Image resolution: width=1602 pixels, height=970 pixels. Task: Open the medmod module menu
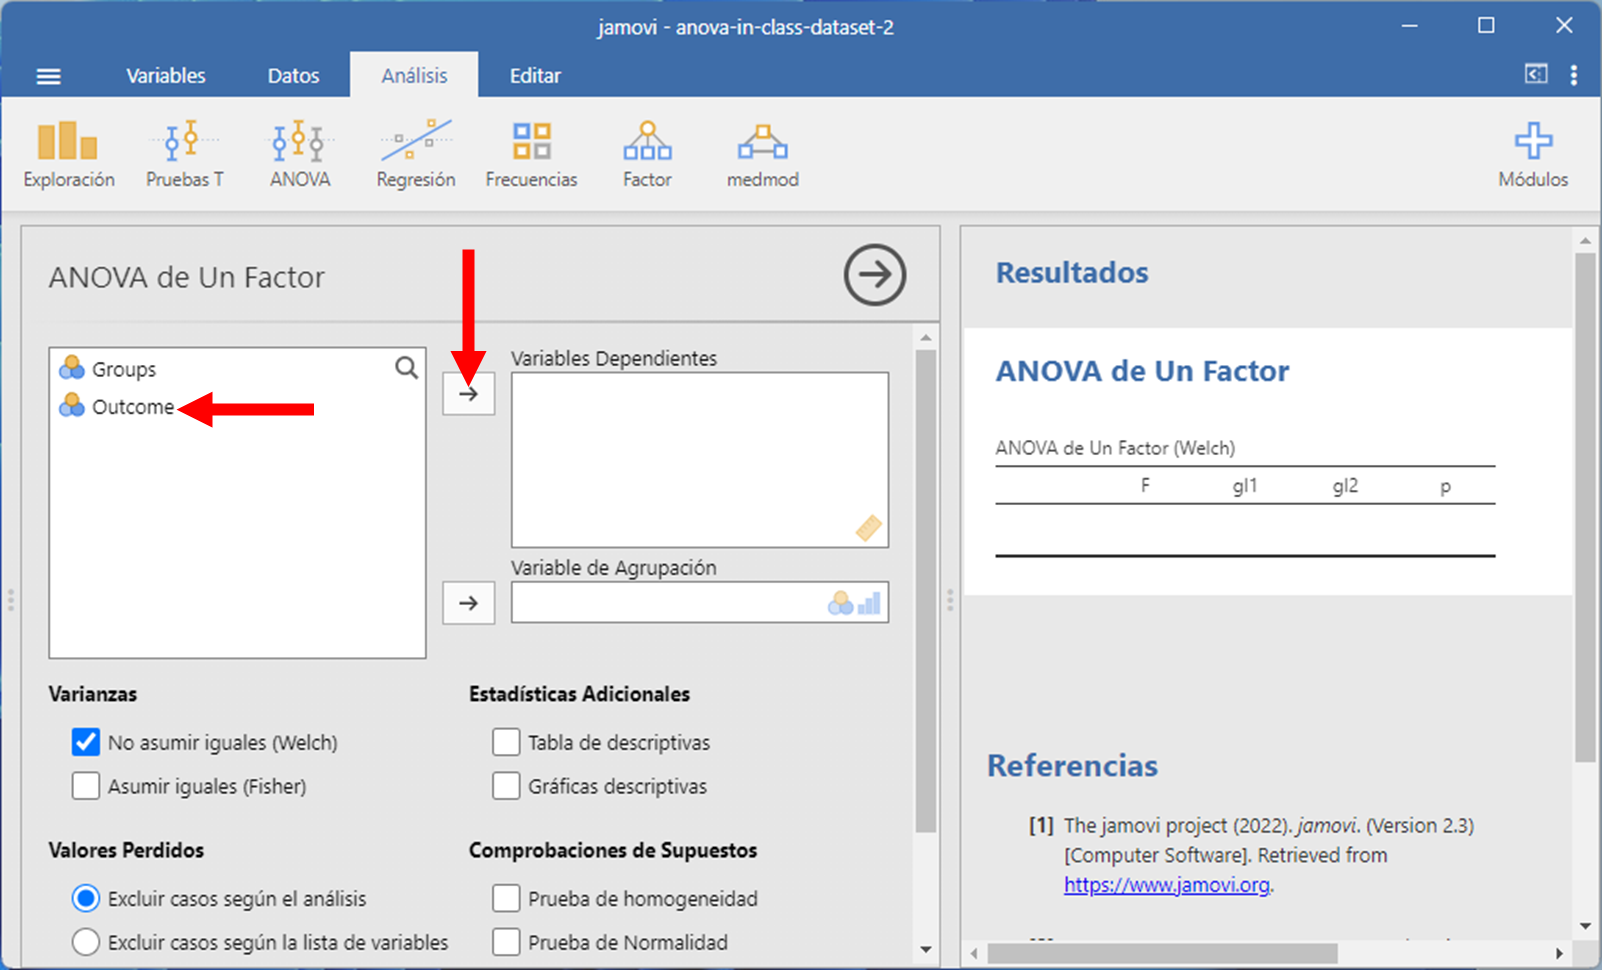coord(762,154)
